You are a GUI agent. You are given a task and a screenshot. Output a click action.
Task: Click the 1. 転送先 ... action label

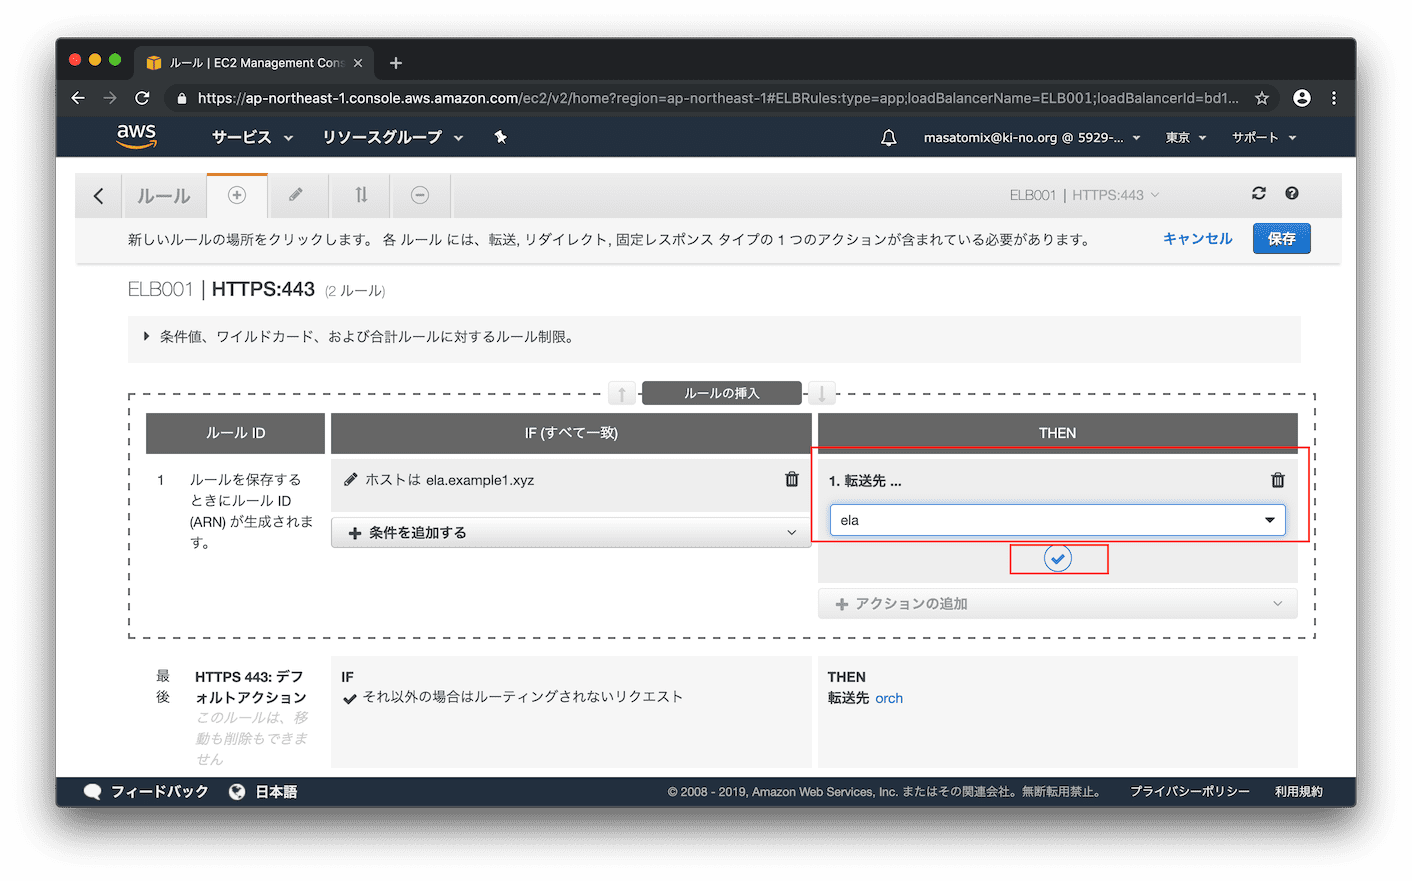tap(865, 481)
